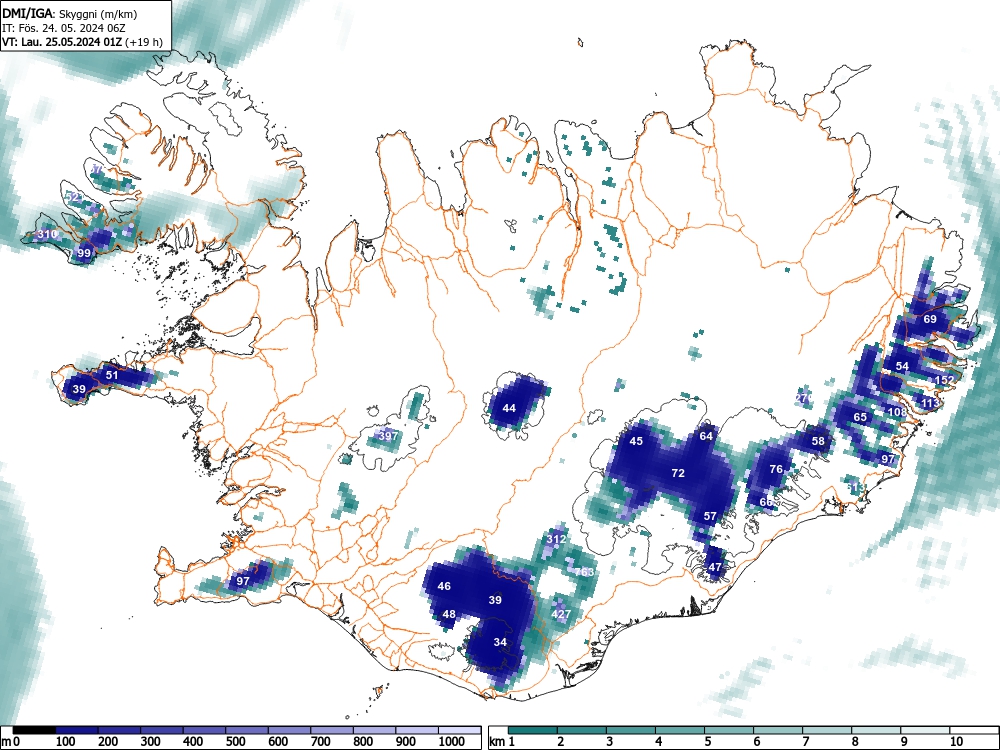The width and height of the screenshot is (1000, 750).
Task: Select km legend swatch between 9 and 10
Action: 925,730
